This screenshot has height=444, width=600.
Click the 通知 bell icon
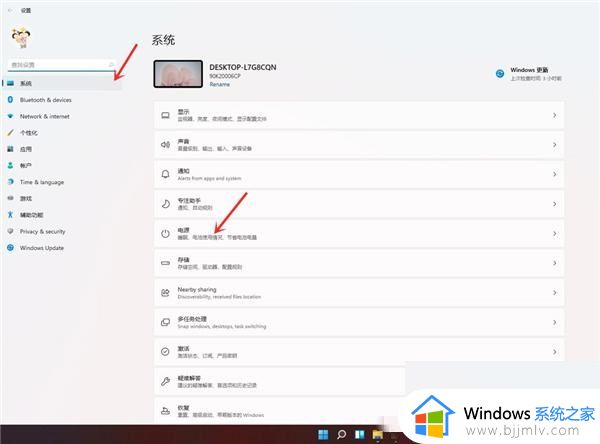coord(165,174)
